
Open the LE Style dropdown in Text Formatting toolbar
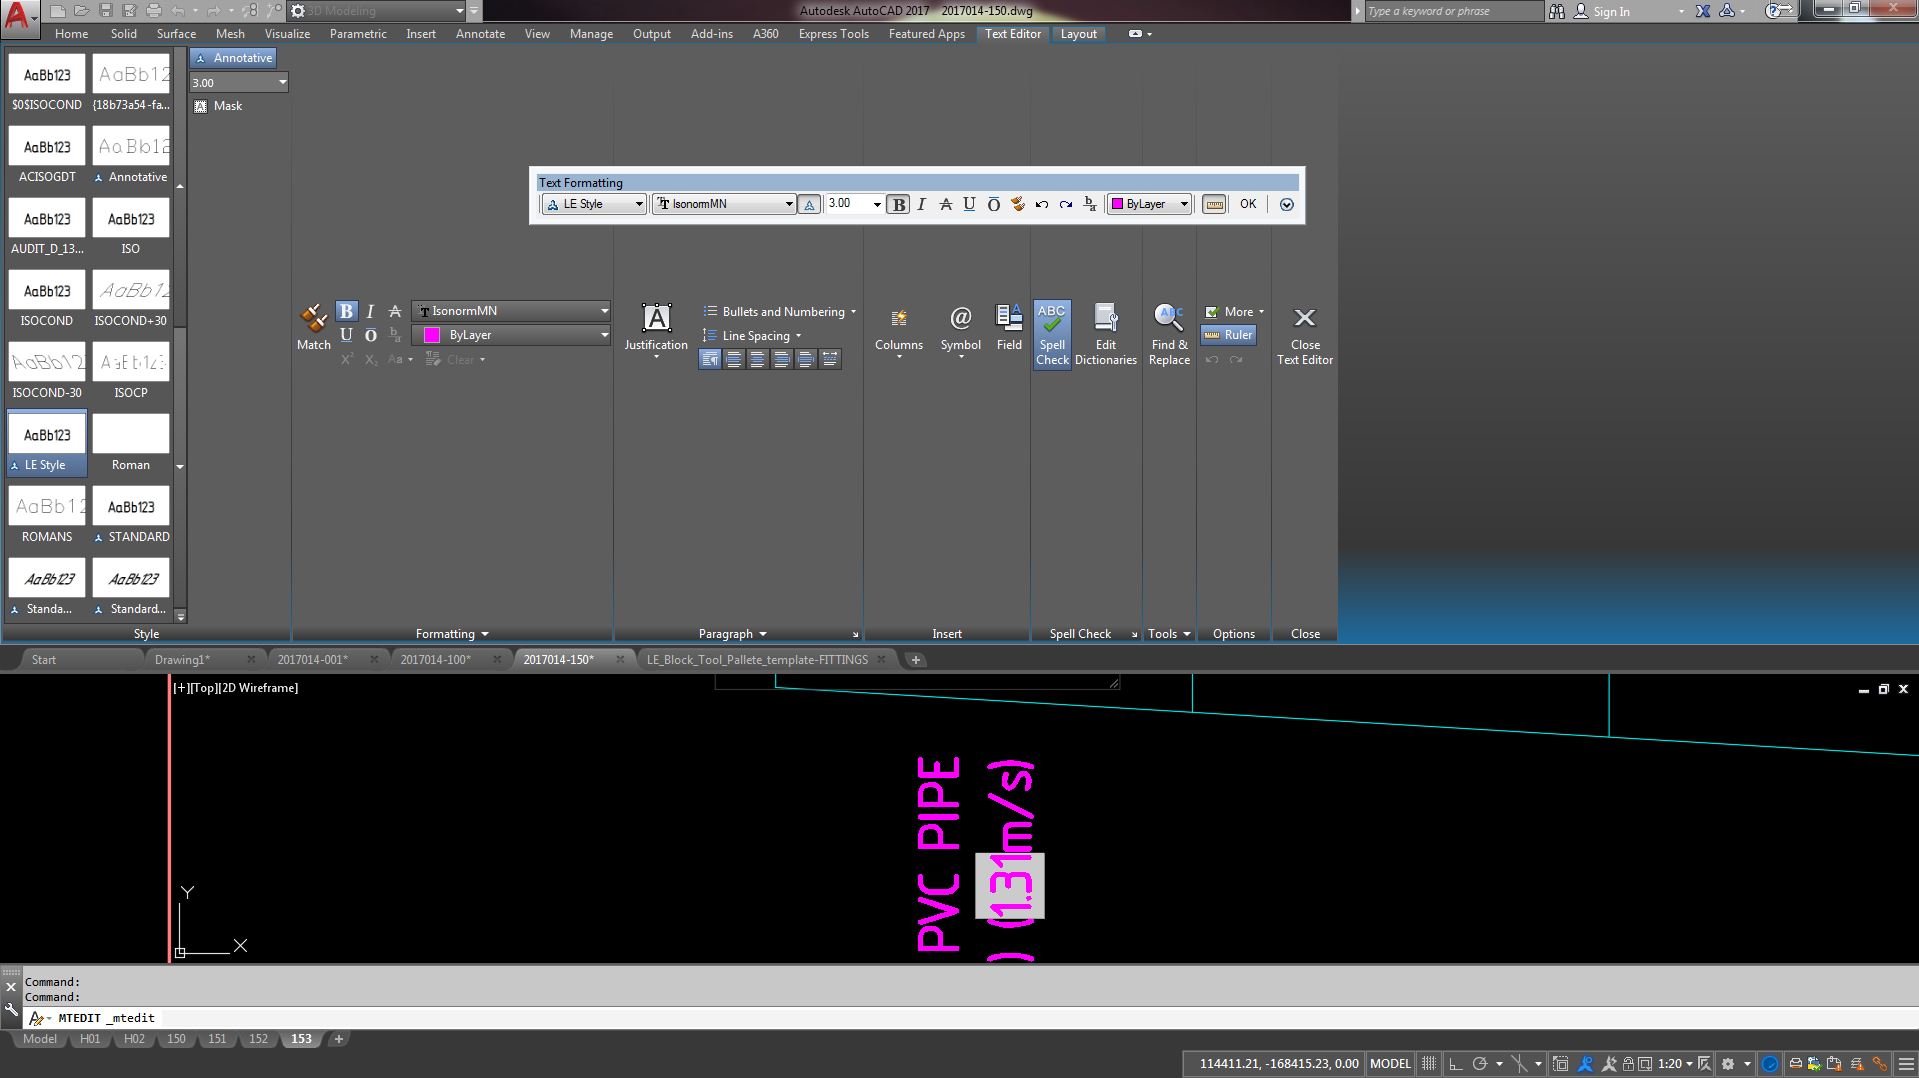coord(594,204)
